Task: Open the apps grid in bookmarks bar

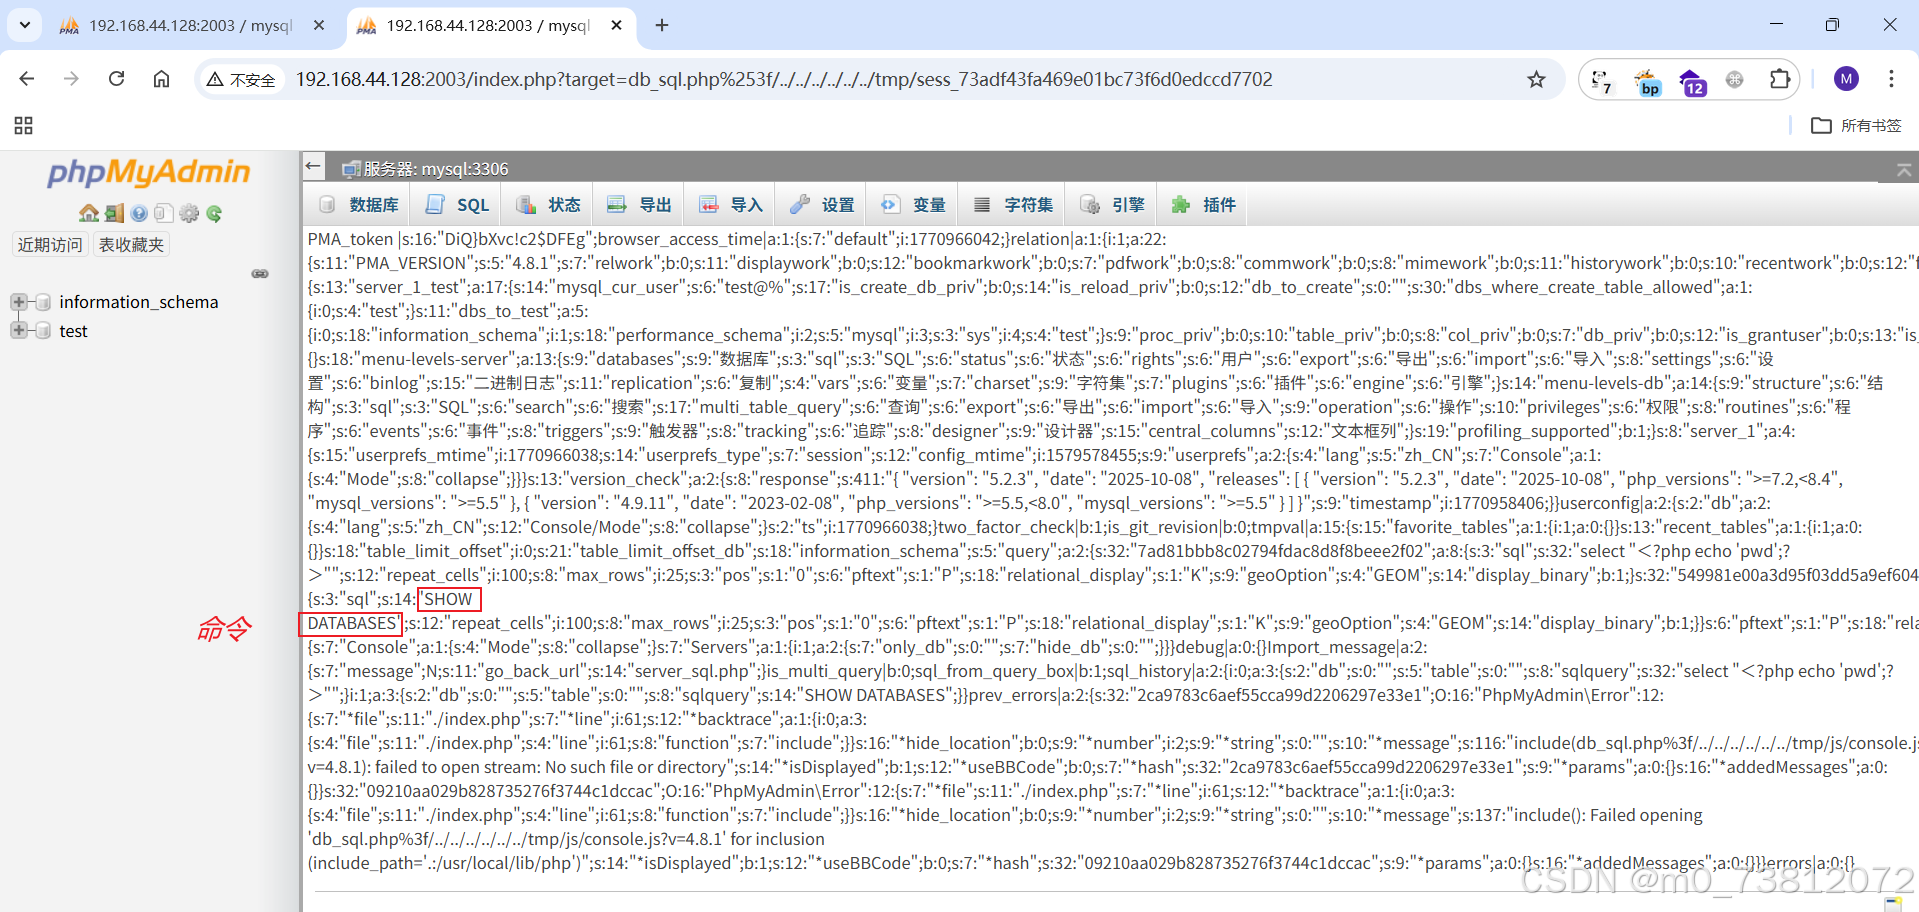Action: pyautogui.click(x=24, y=126)
